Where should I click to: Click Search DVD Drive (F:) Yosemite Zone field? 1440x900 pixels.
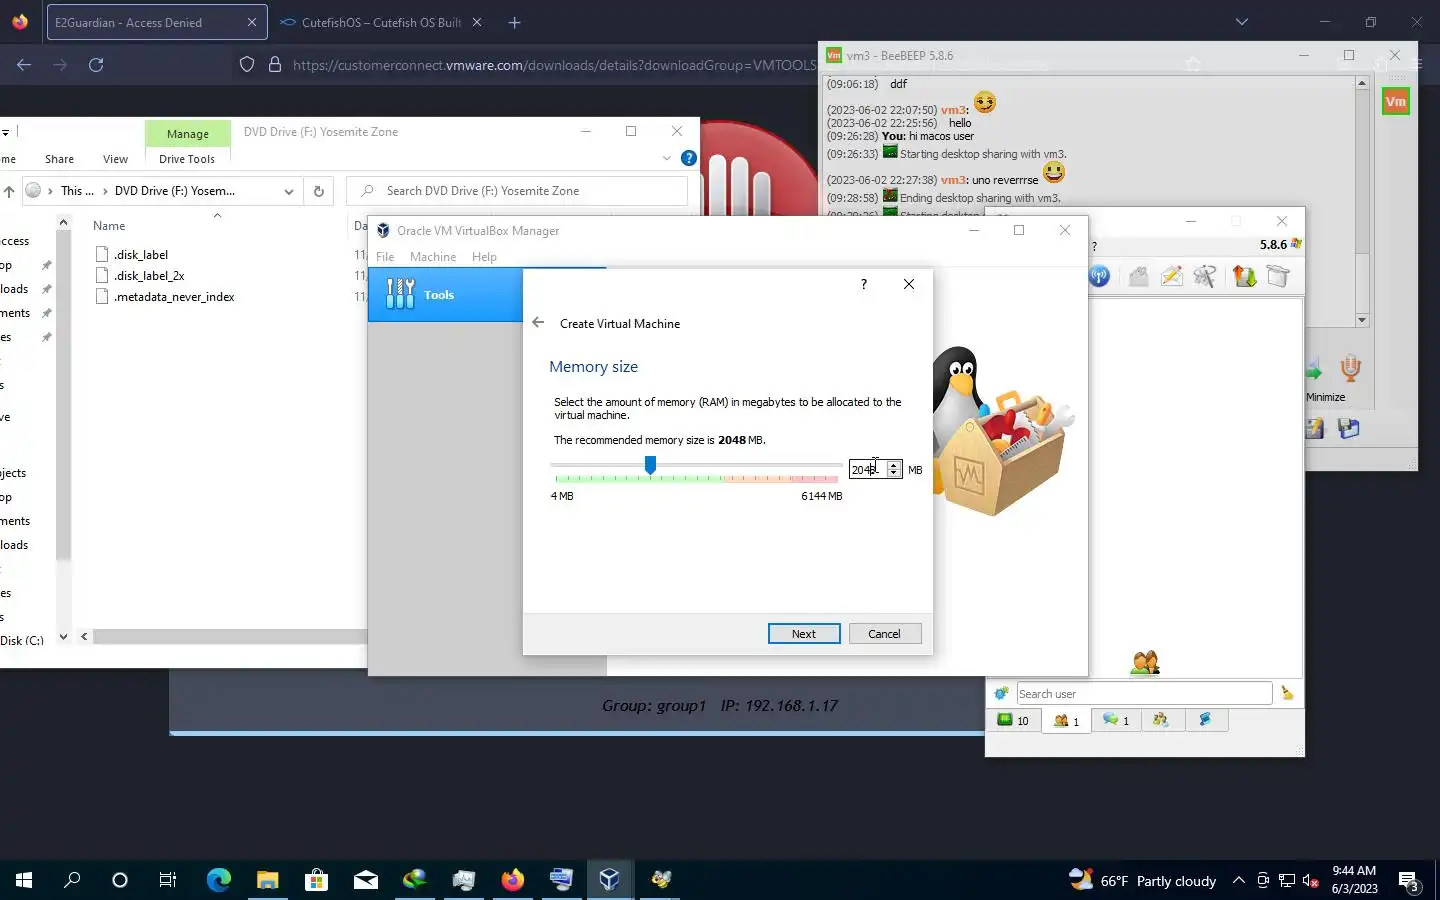[x=517, y=191]
